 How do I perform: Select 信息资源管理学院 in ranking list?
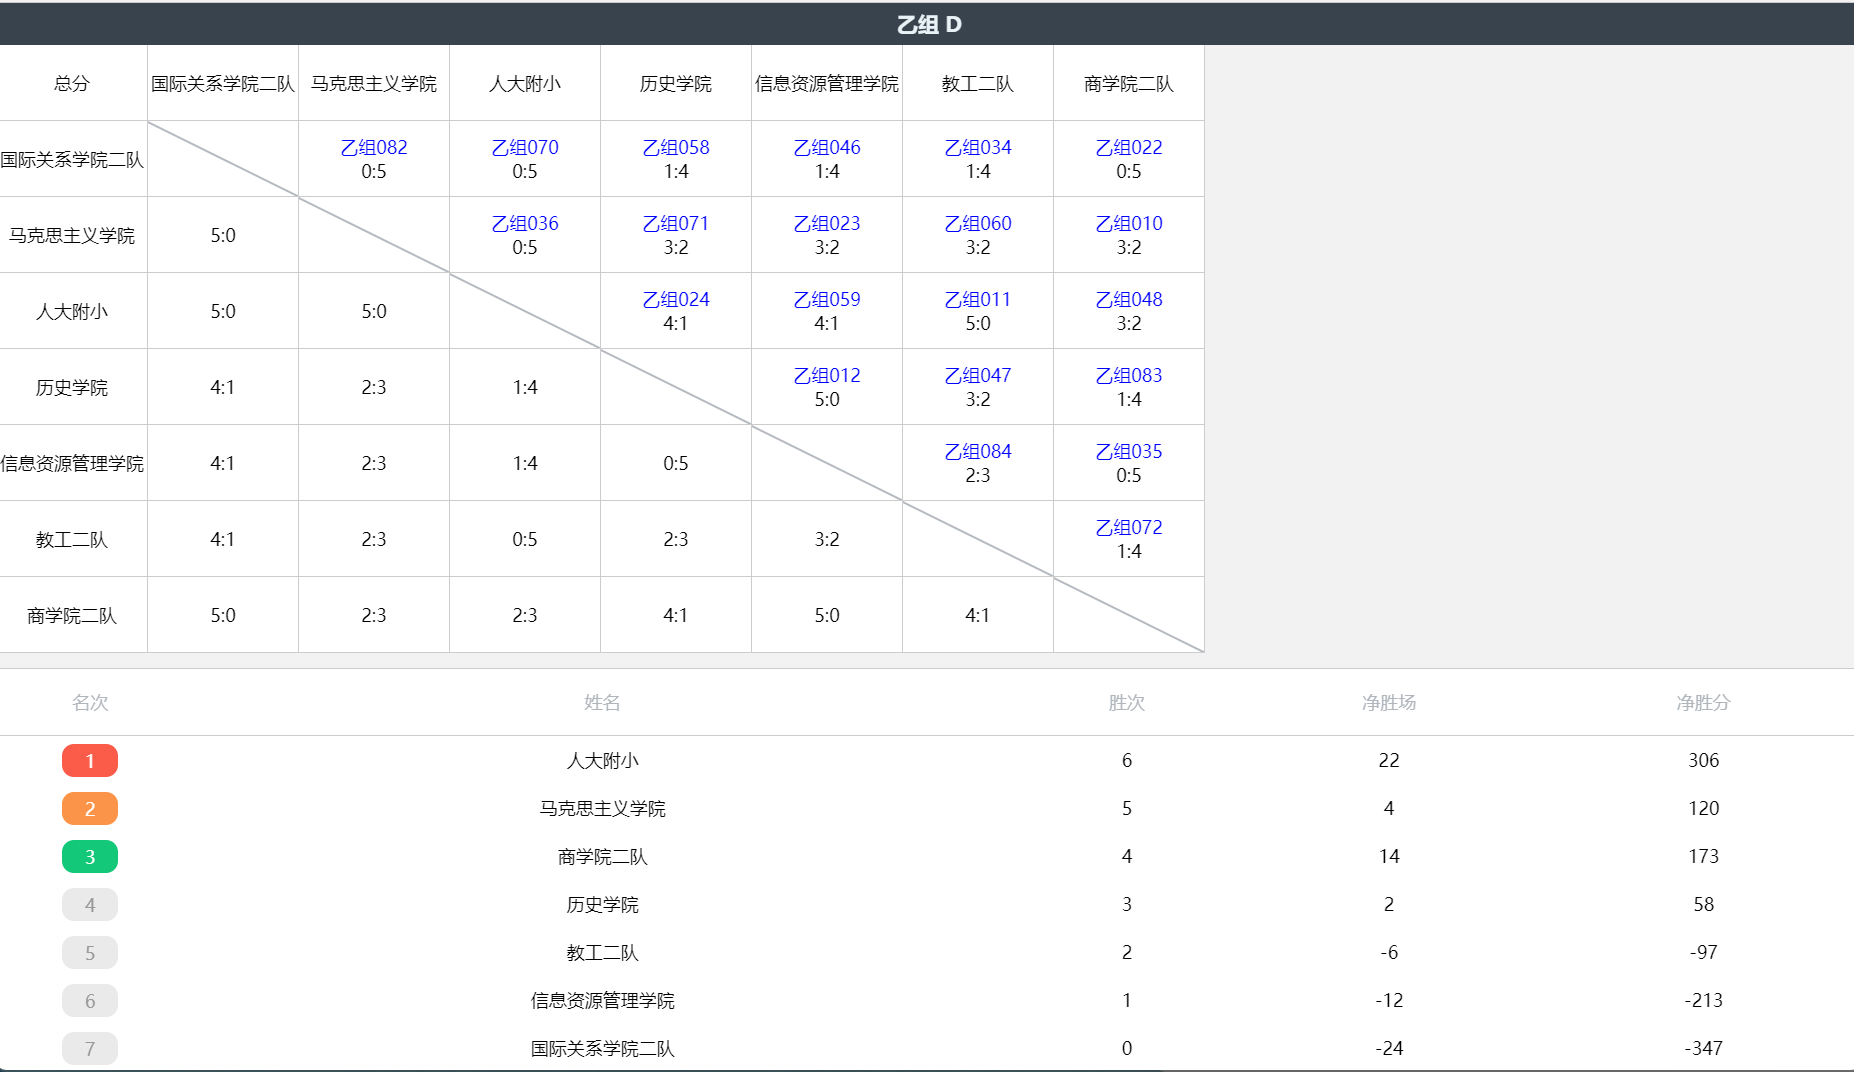pos(602,1000)
